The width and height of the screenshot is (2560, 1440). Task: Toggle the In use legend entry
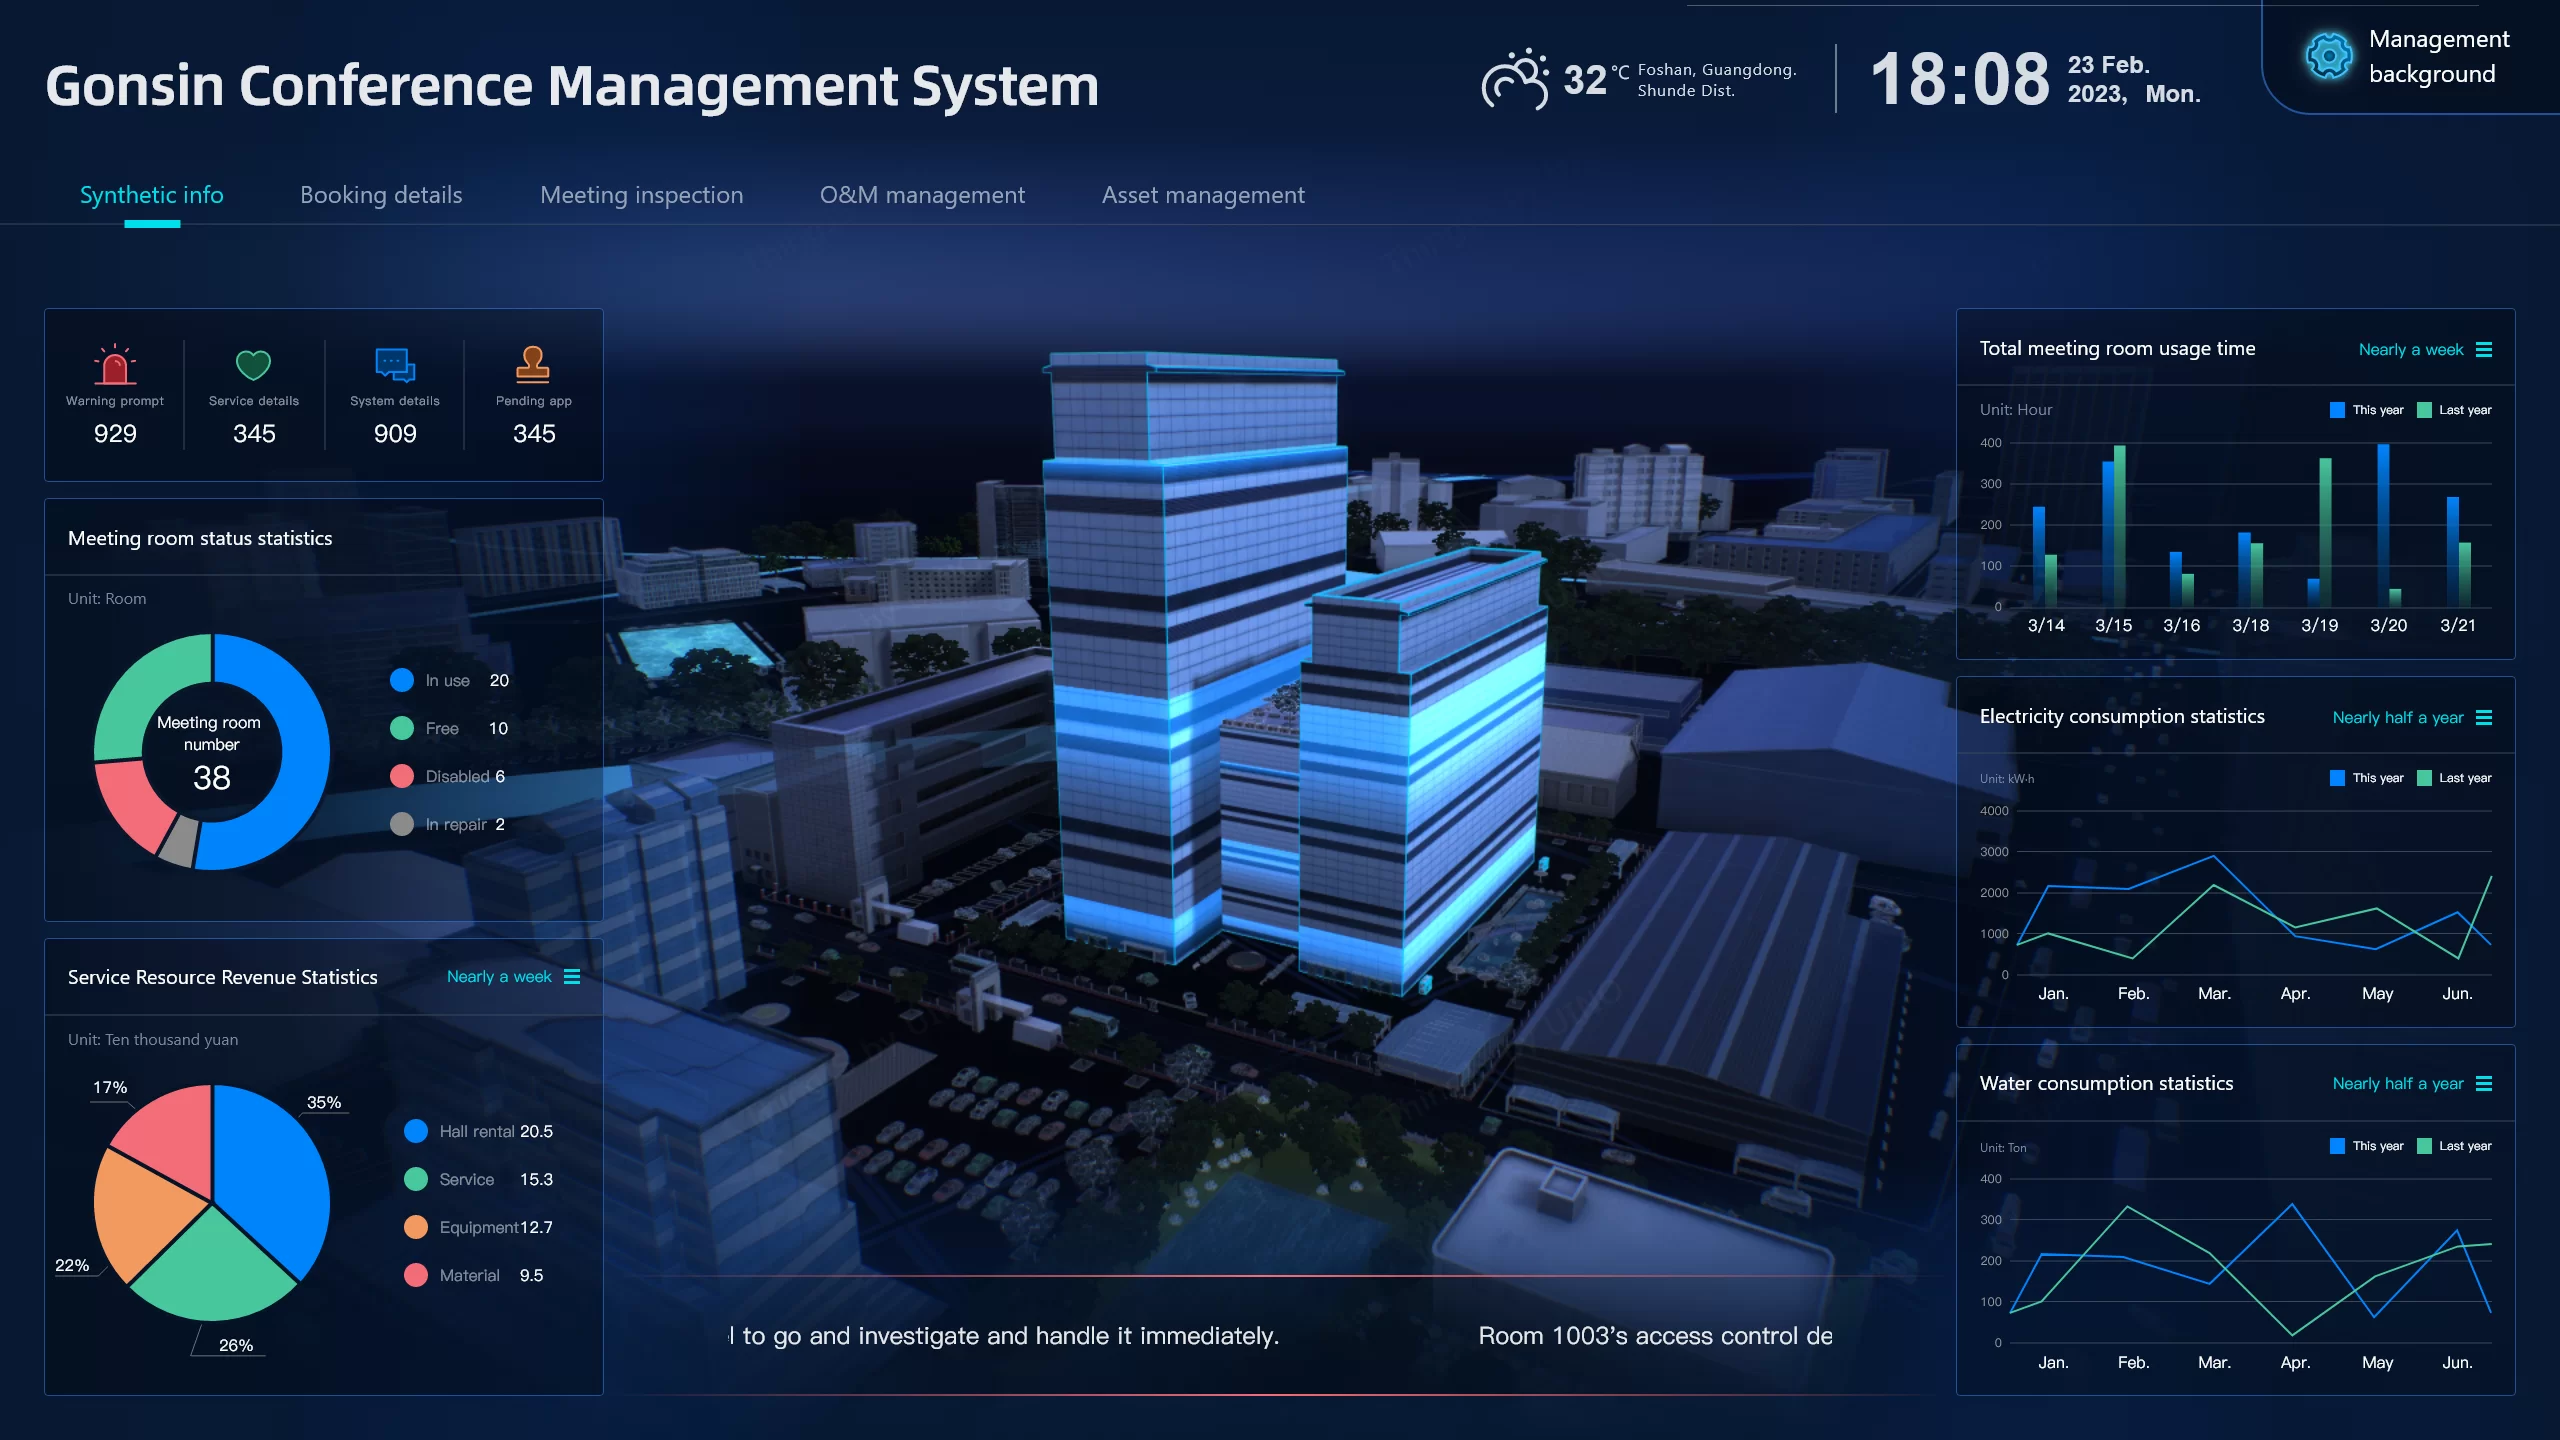(x=450, y=681)
